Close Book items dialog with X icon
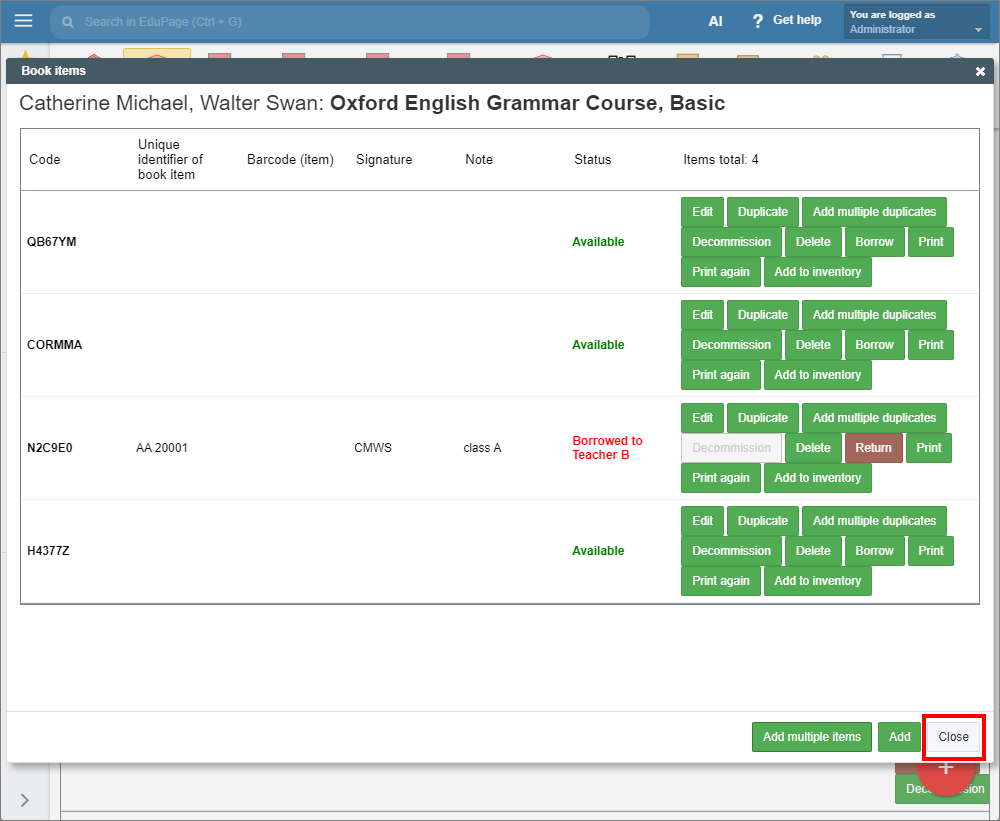1000x821 pixels. (980, 71)
